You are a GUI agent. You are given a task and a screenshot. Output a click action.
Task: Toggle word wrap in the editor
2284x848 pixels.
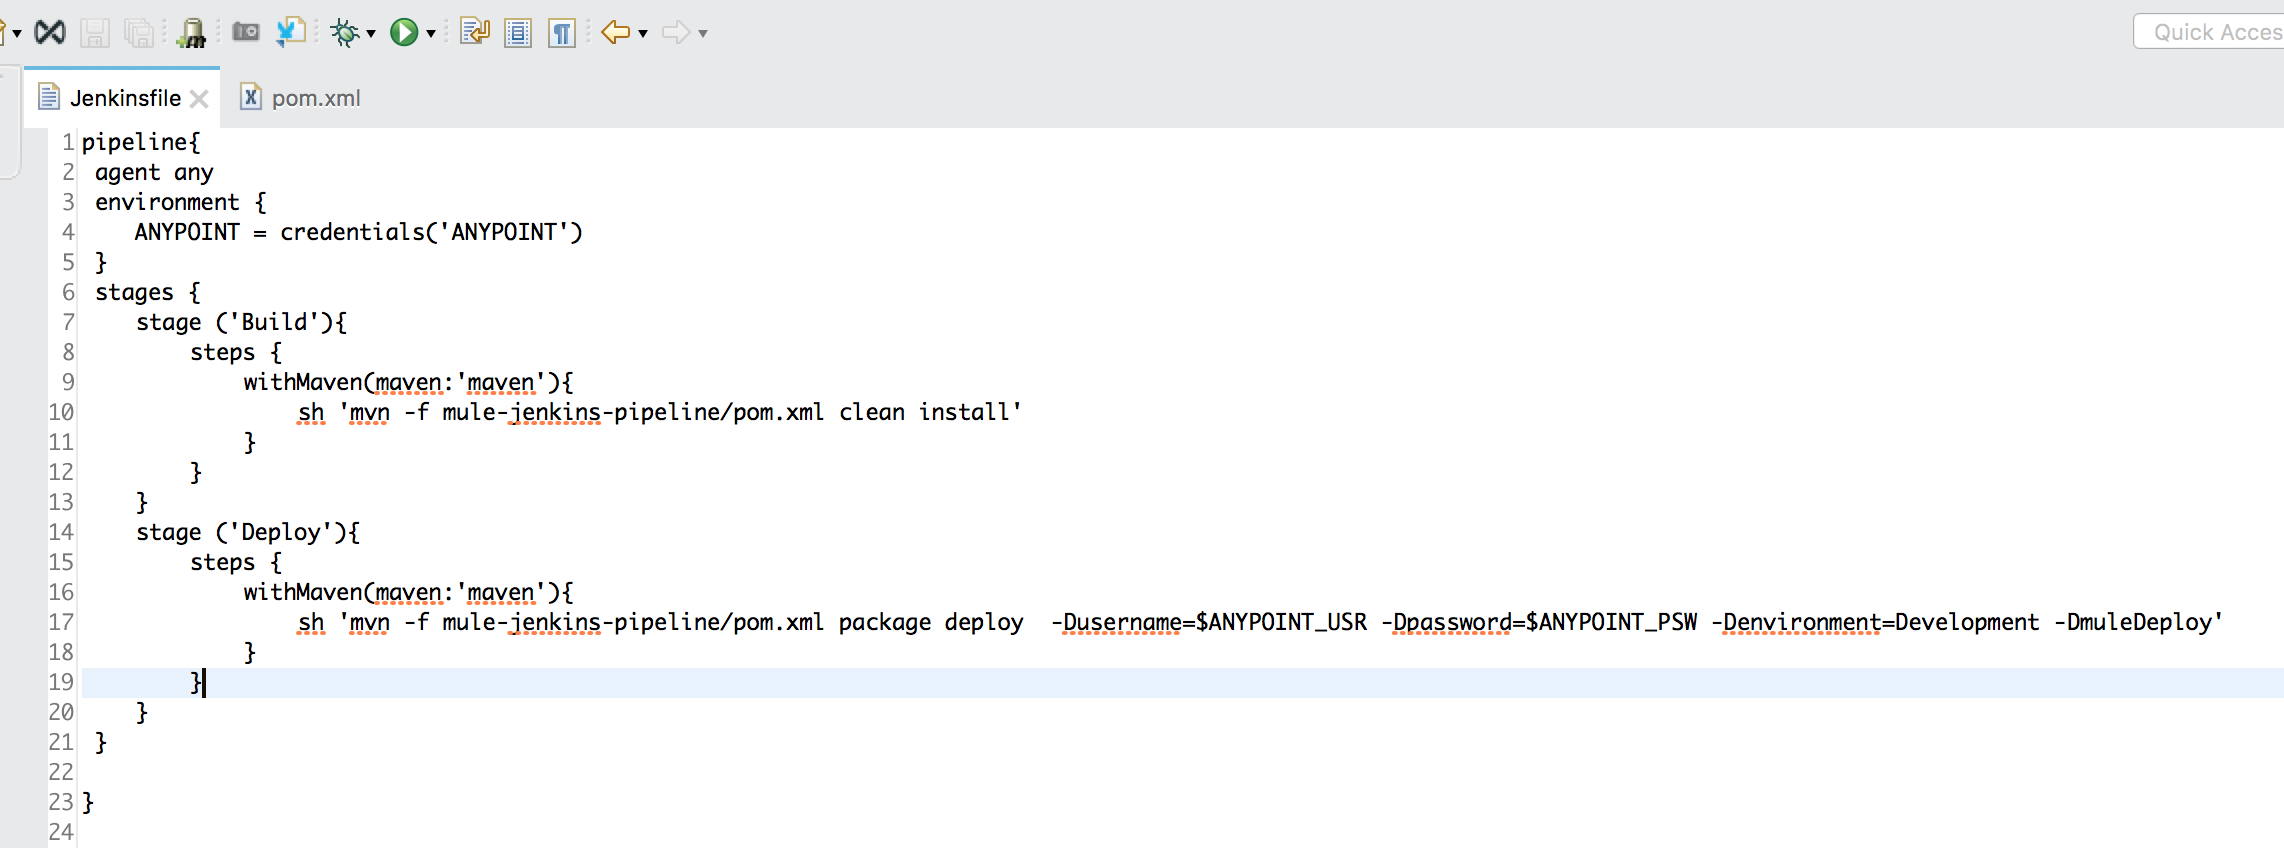pyautogui.click(x=474, y=33)
